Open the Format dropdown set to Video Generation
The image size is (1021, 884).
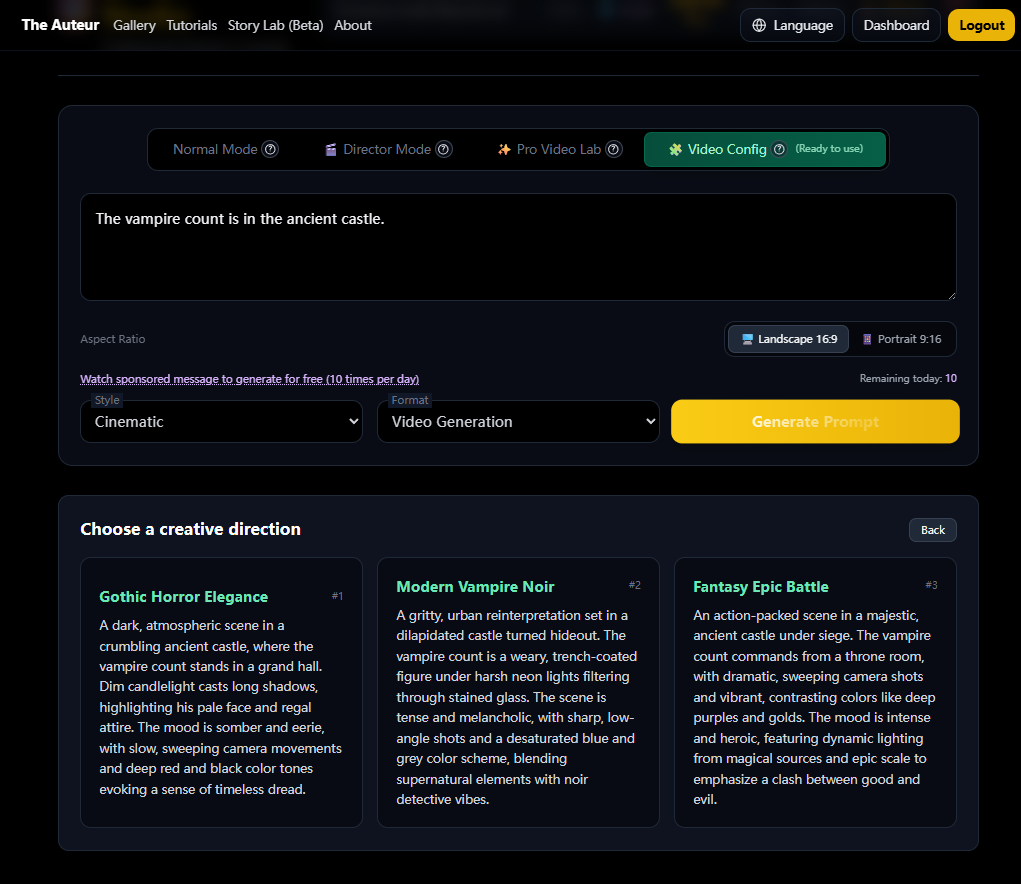(x=518, y=422)
